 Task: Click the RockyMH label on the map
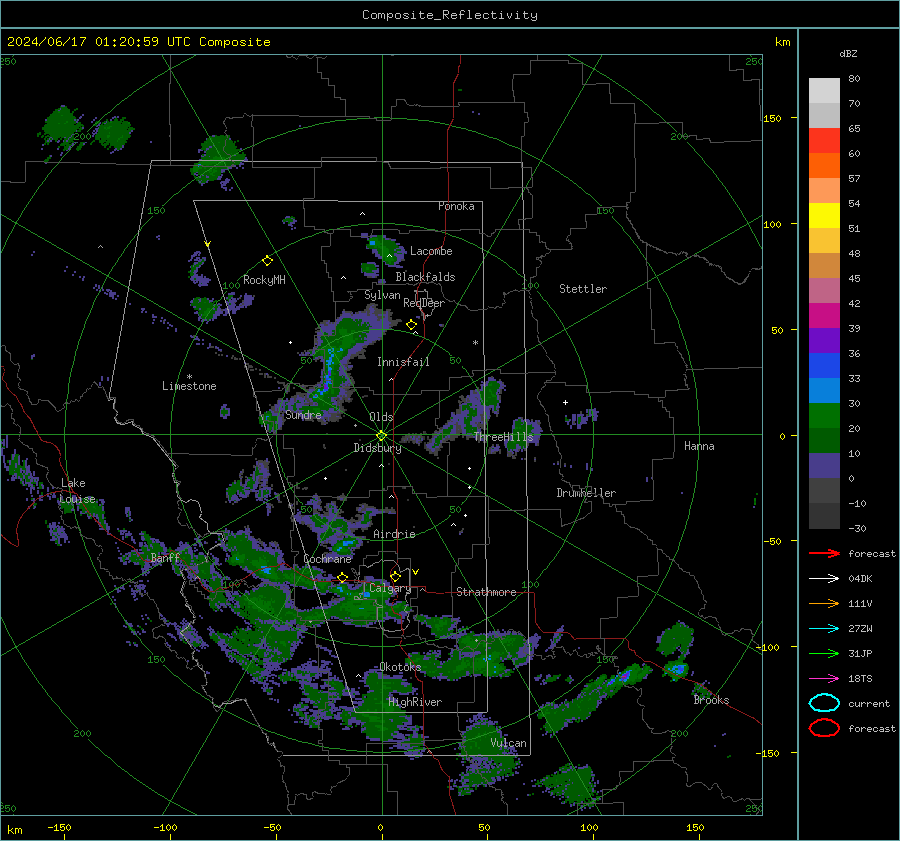[x=264, y=280]
